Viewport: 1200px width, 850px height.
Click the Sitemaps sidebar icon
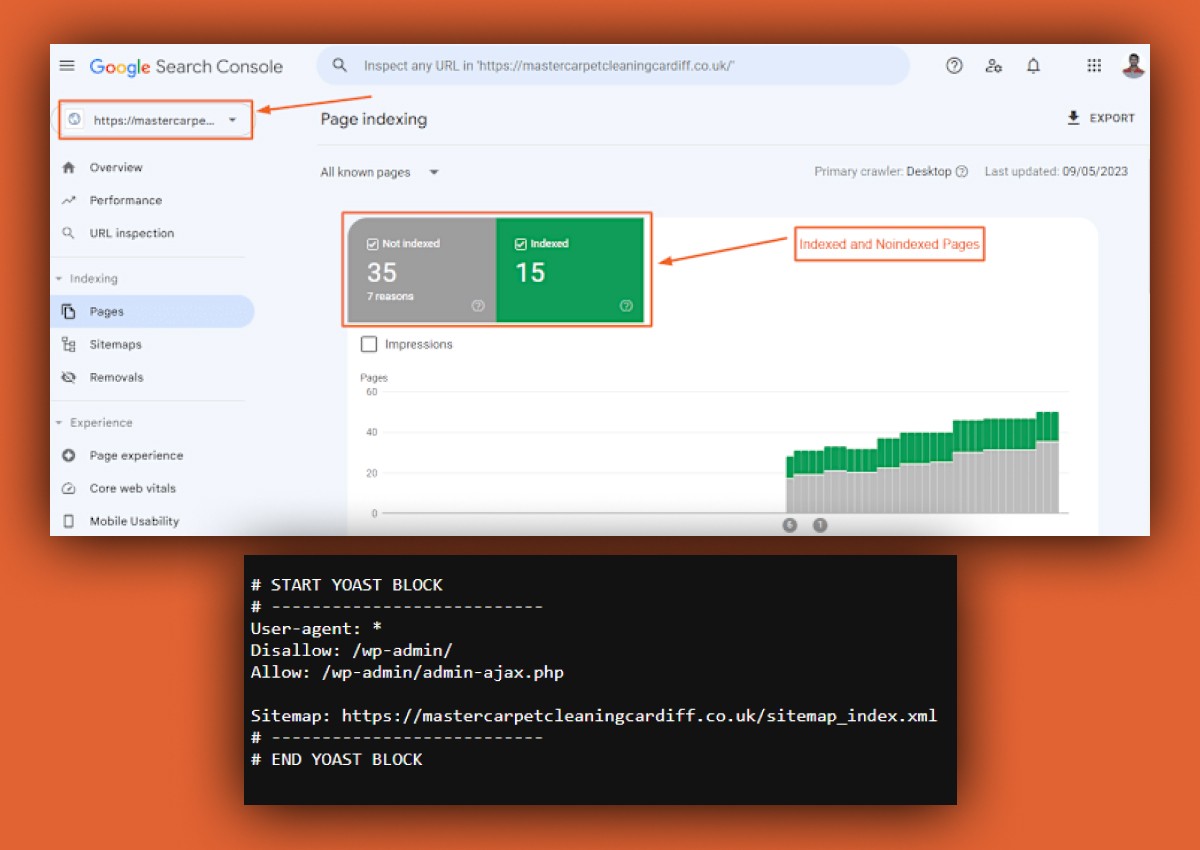68,345
